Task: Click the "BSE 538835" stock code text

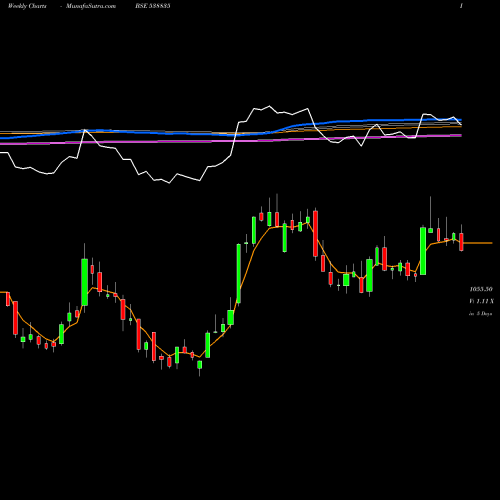Action: [x=153, y=6]
